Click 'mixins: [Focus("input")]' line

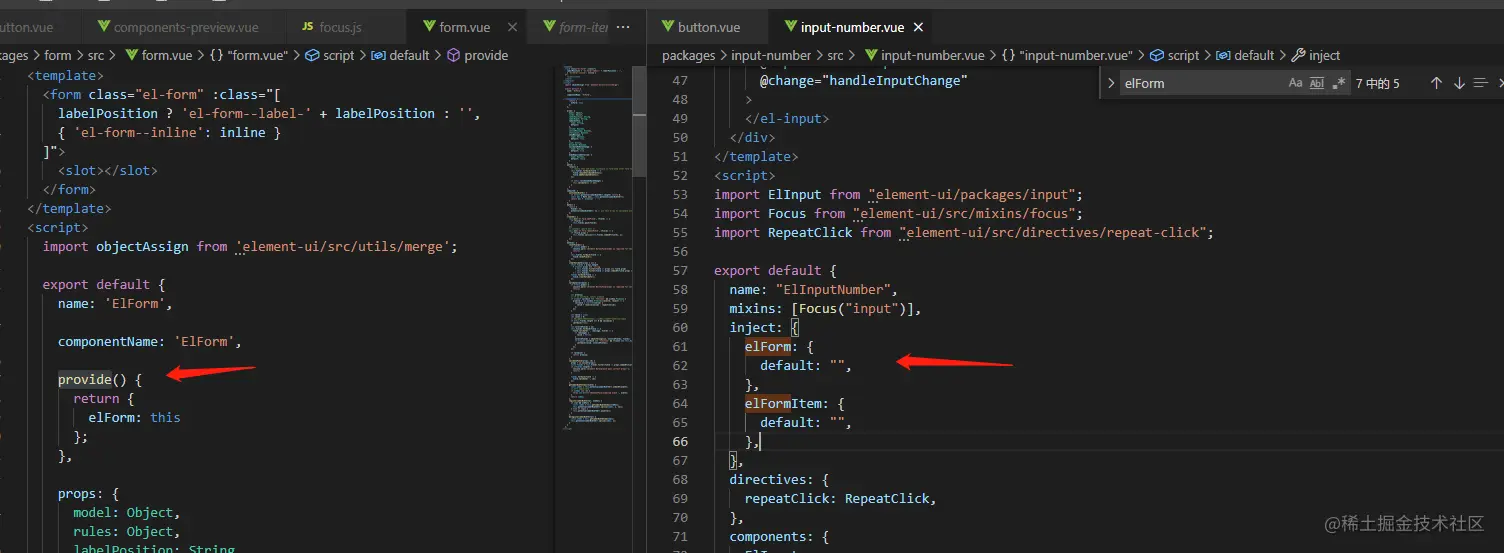pos(825,308)
